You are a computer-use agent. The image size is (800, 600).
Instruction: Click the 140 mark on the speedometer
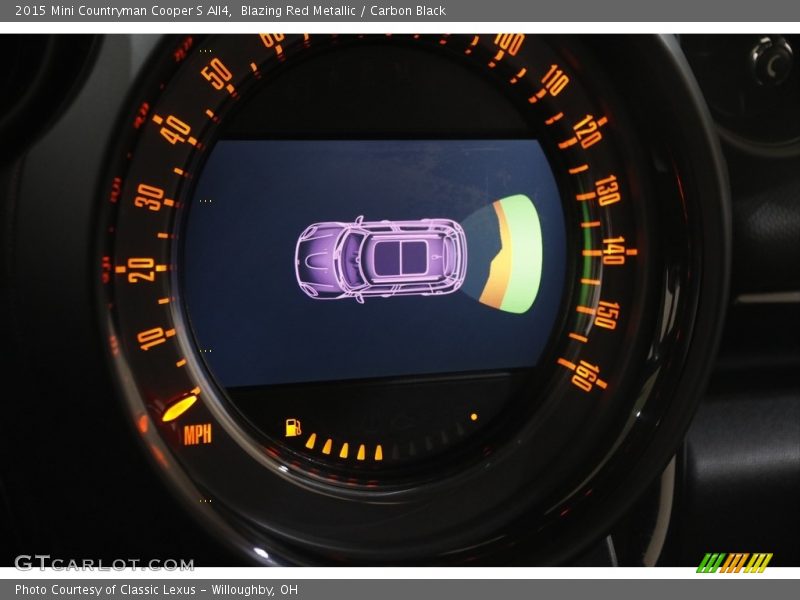pyautogui.click(x=612, y=251)
